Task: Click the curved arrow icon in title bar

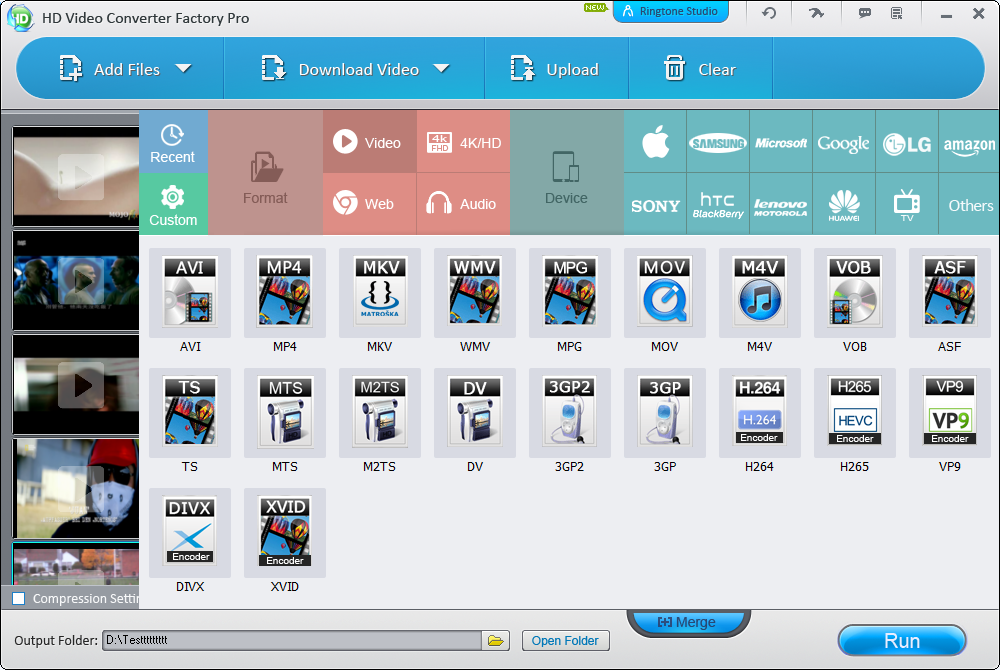Action: point(816,13)
